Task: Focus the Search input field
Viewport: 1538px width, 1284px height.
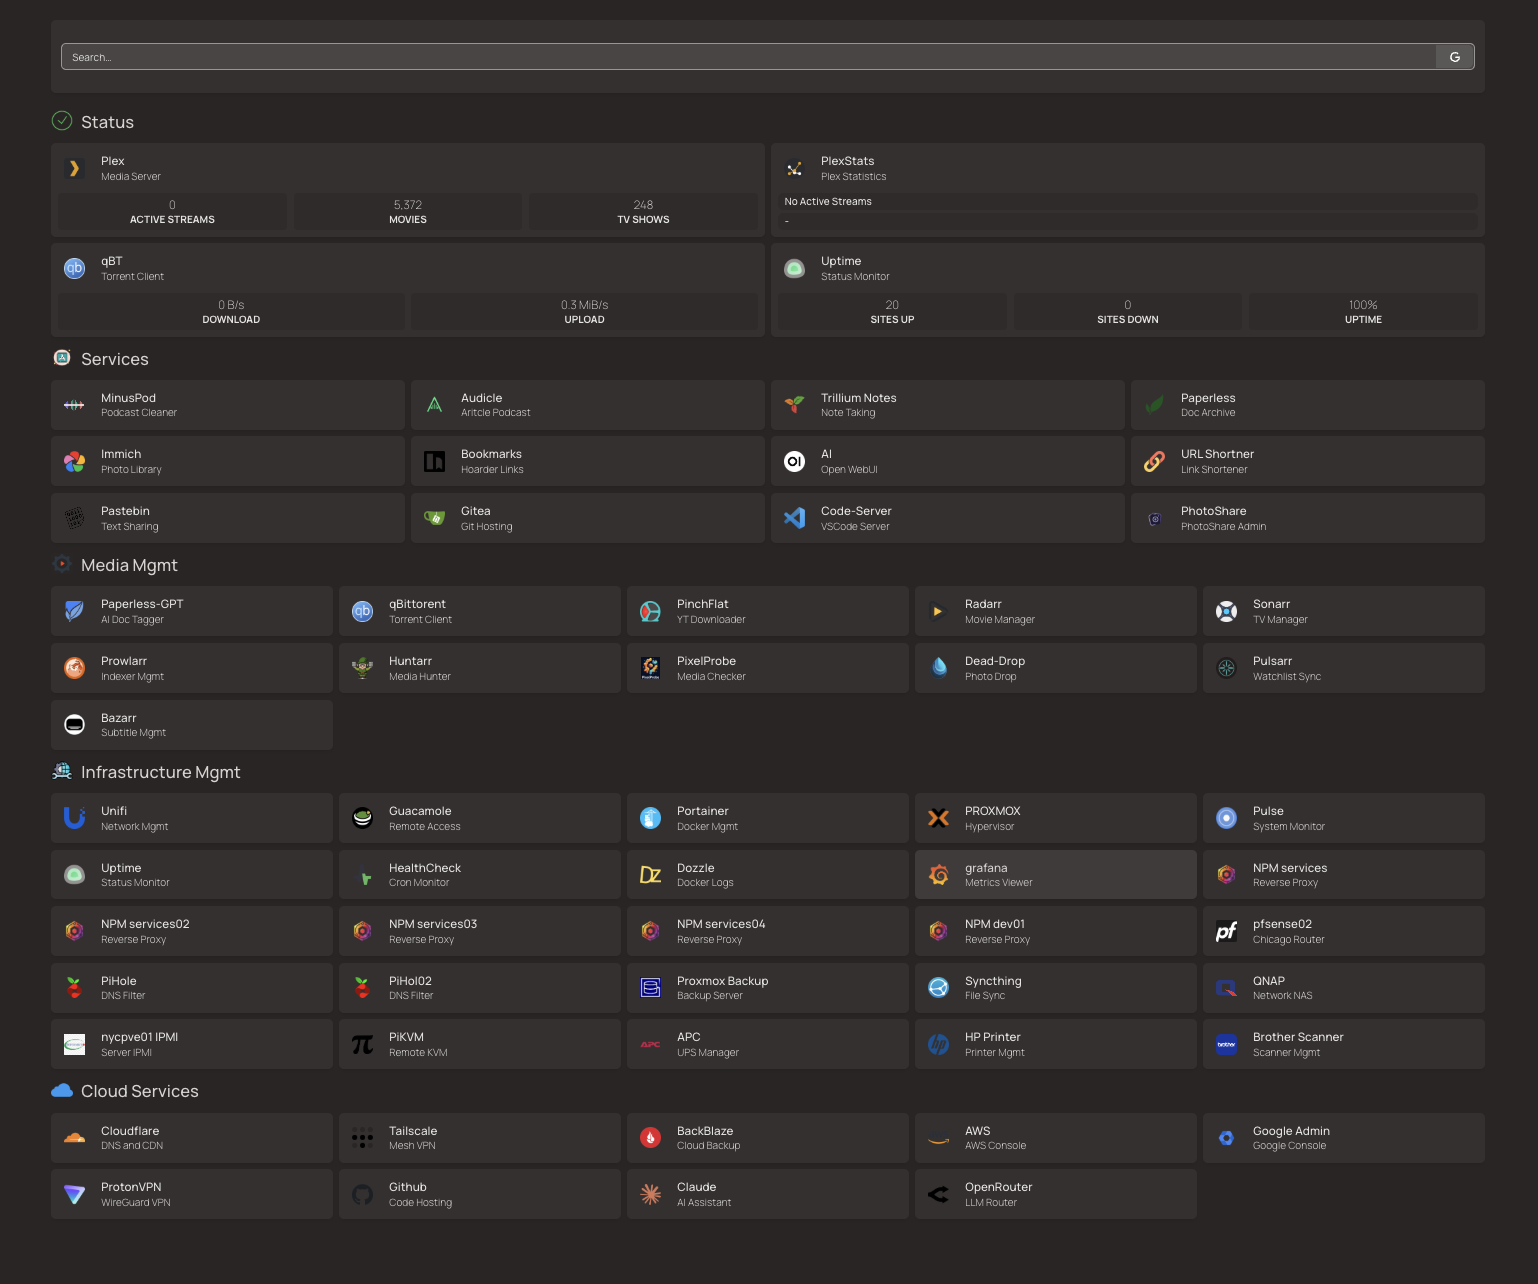Action: (x=749, y=57)
